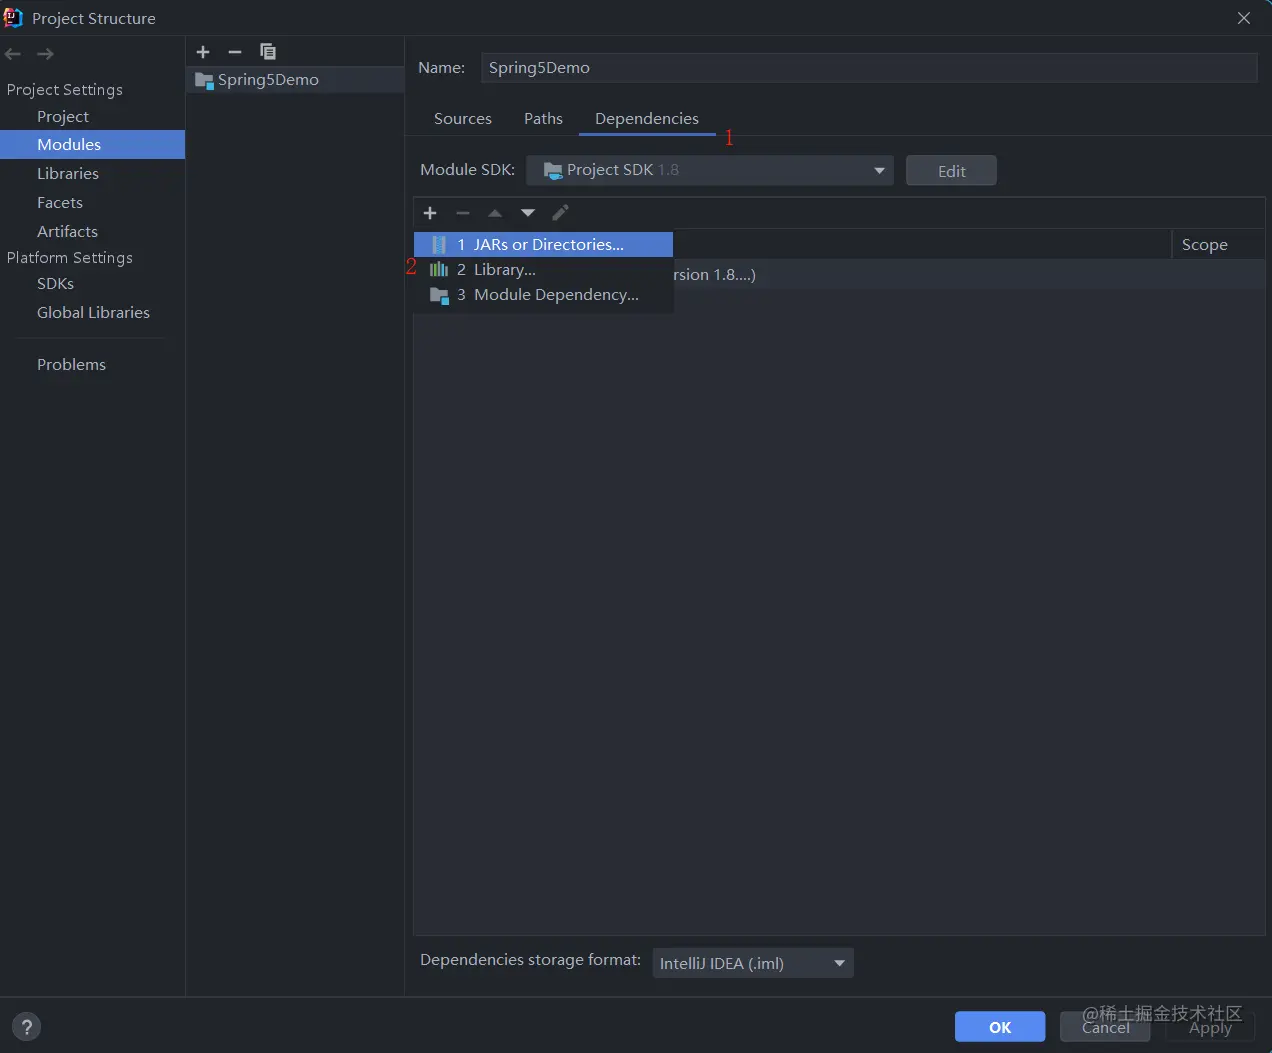
Task: Remove selected module with minus icon
Action: click(x=235, y=52)
